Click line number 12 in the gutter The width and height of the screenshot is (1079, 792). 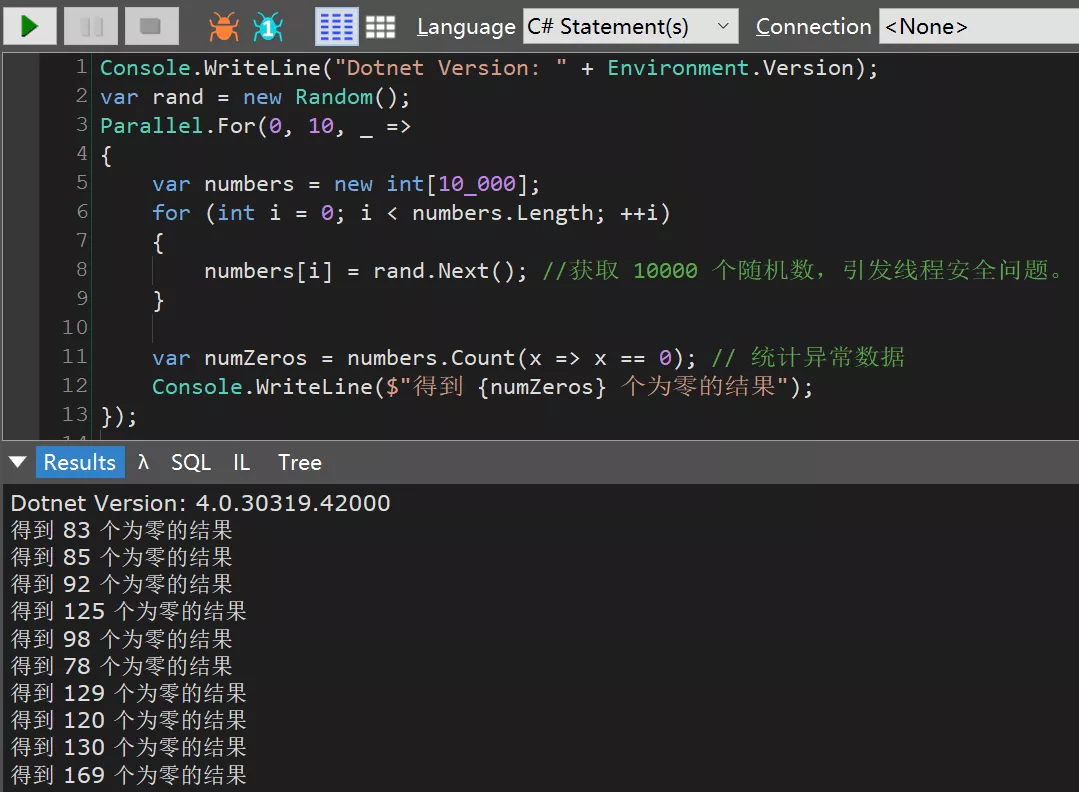[x=74, y=385]
